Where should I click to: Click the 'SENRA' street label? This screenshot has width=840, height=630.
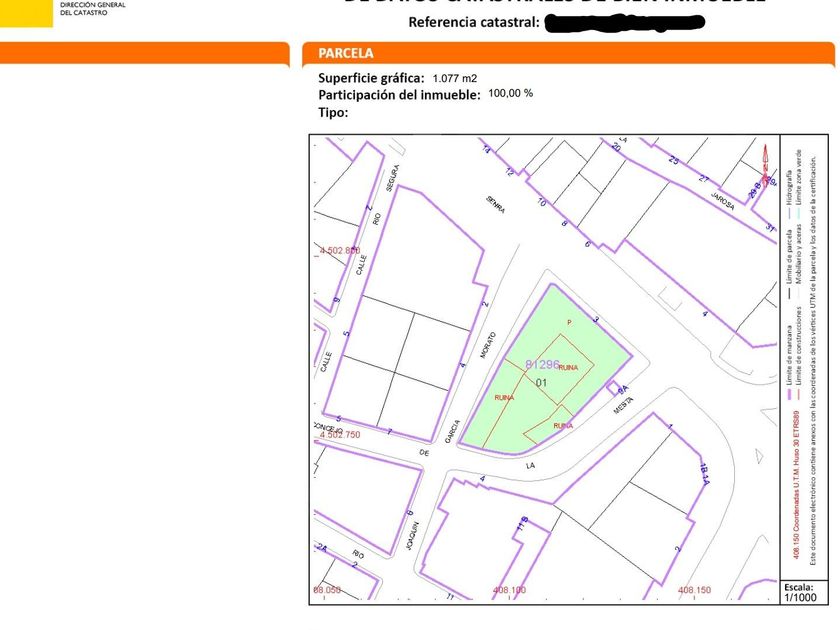(495, 204)
